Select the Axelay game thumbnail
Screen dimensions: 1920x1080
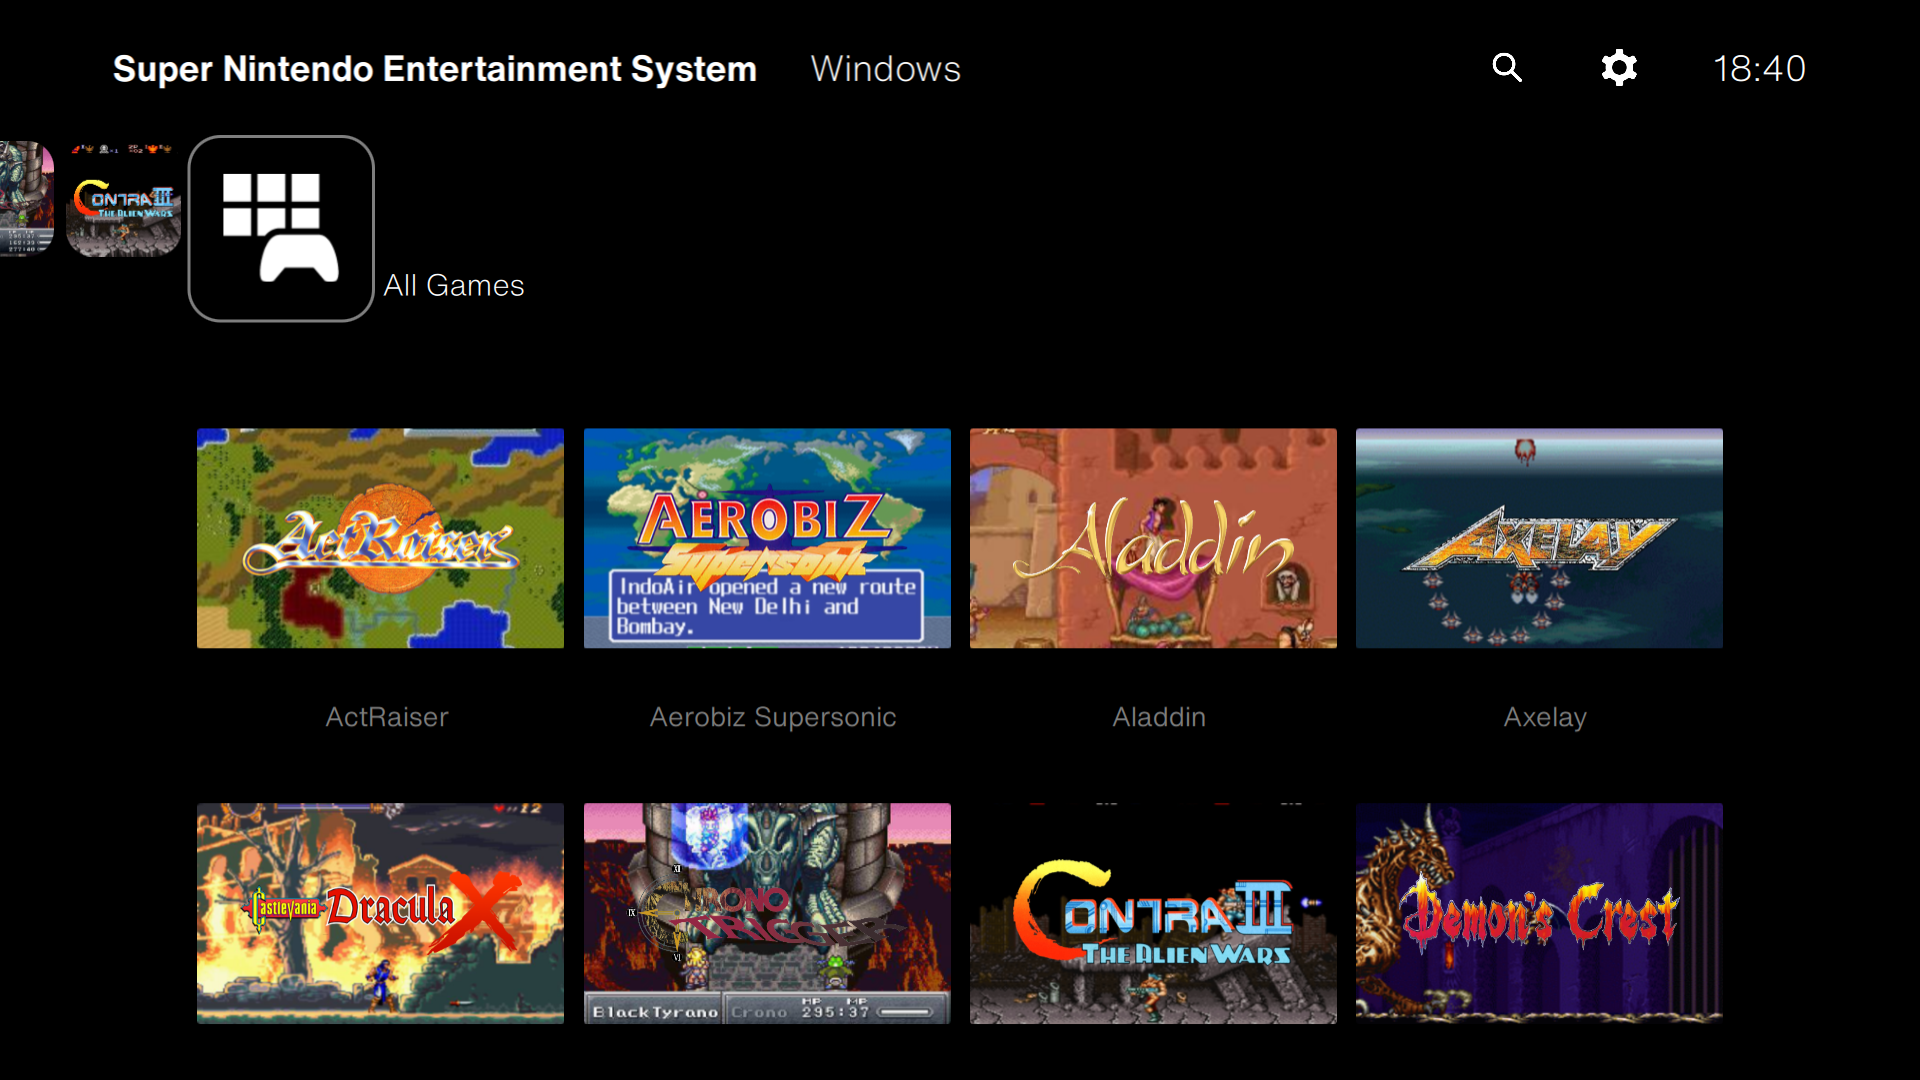(x=1539, y=538)
